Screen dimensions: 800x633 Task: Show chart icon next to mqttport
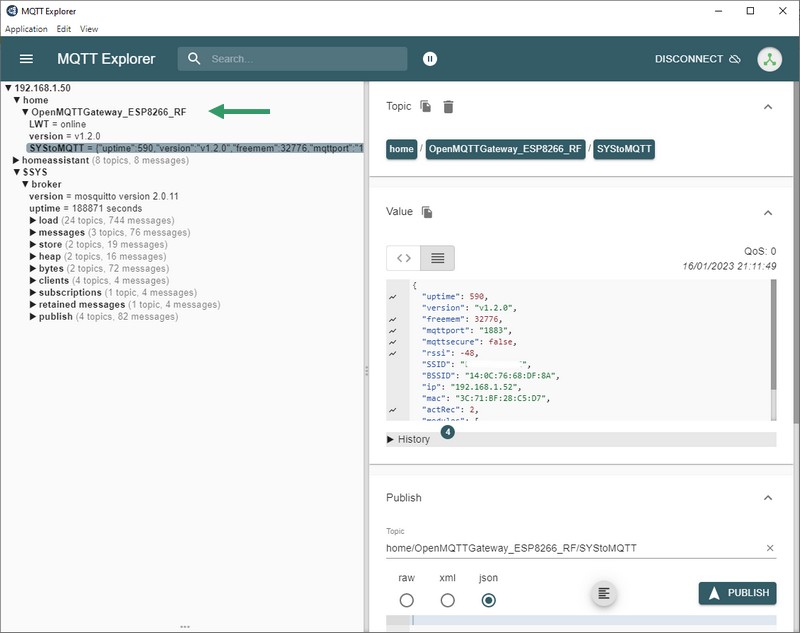392,331
